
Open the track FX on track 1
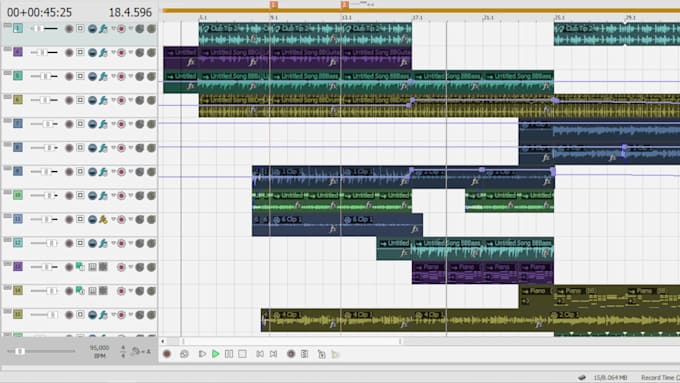tap(103, 29)
